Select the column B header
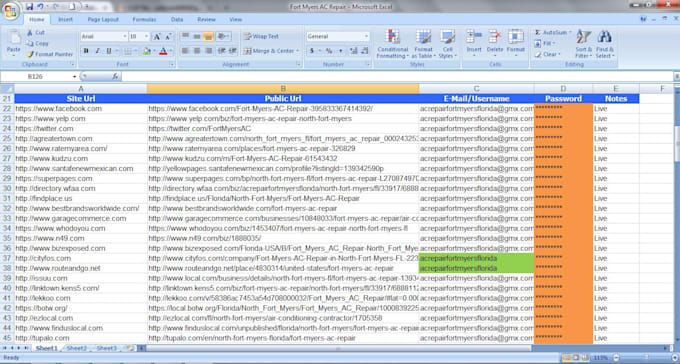This screenshot has height=364, width=680. pyautogui.click(x=283, y=89)
